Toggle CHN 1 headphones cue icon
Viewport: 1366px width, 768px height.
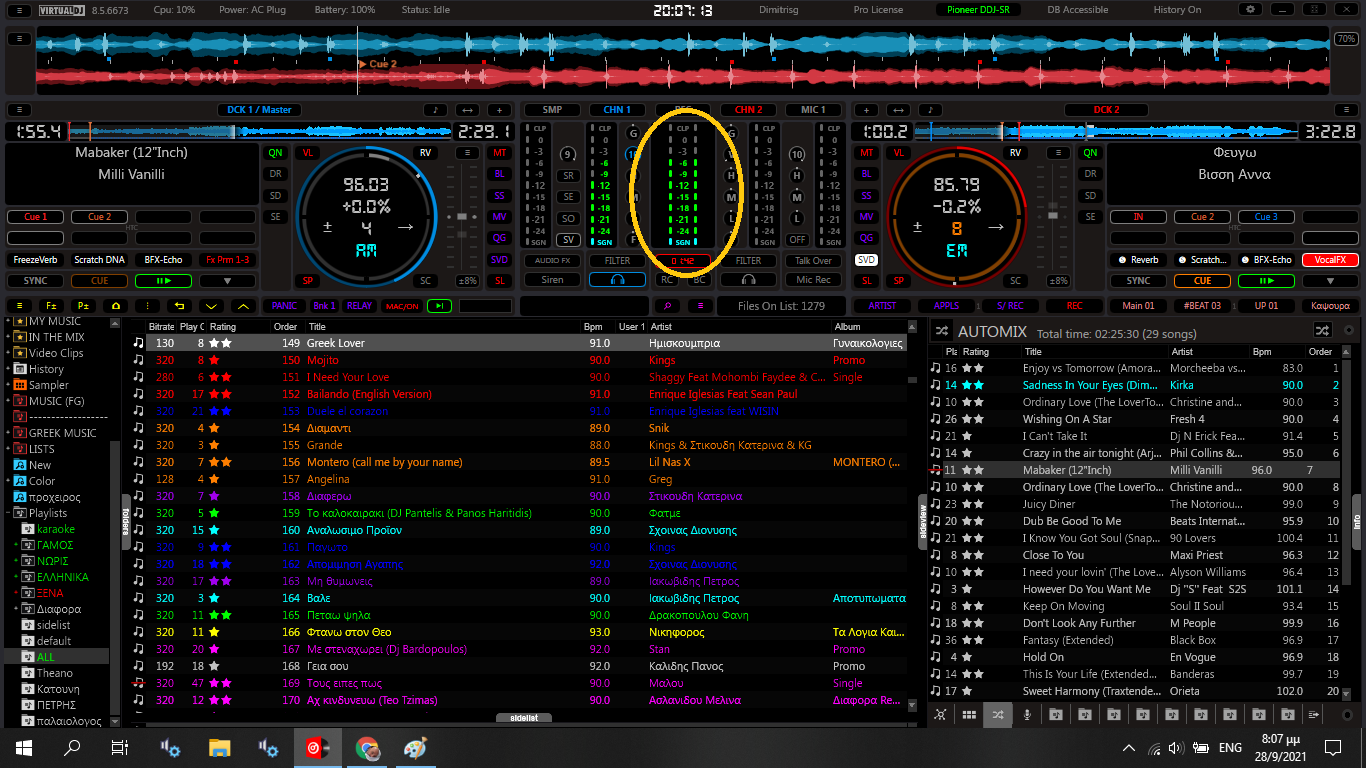click(x=617, y=280)
